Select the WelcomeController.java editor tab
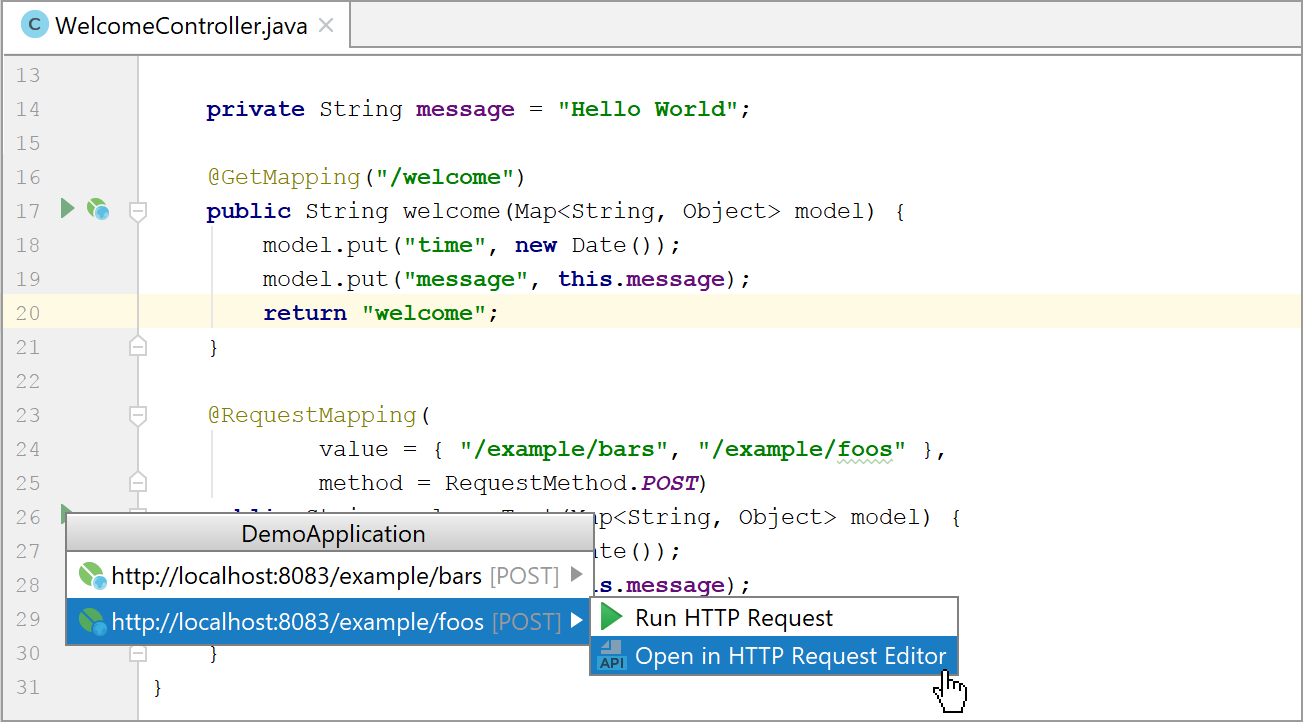Screen dimensions: 1303x722 coord(177,25)
